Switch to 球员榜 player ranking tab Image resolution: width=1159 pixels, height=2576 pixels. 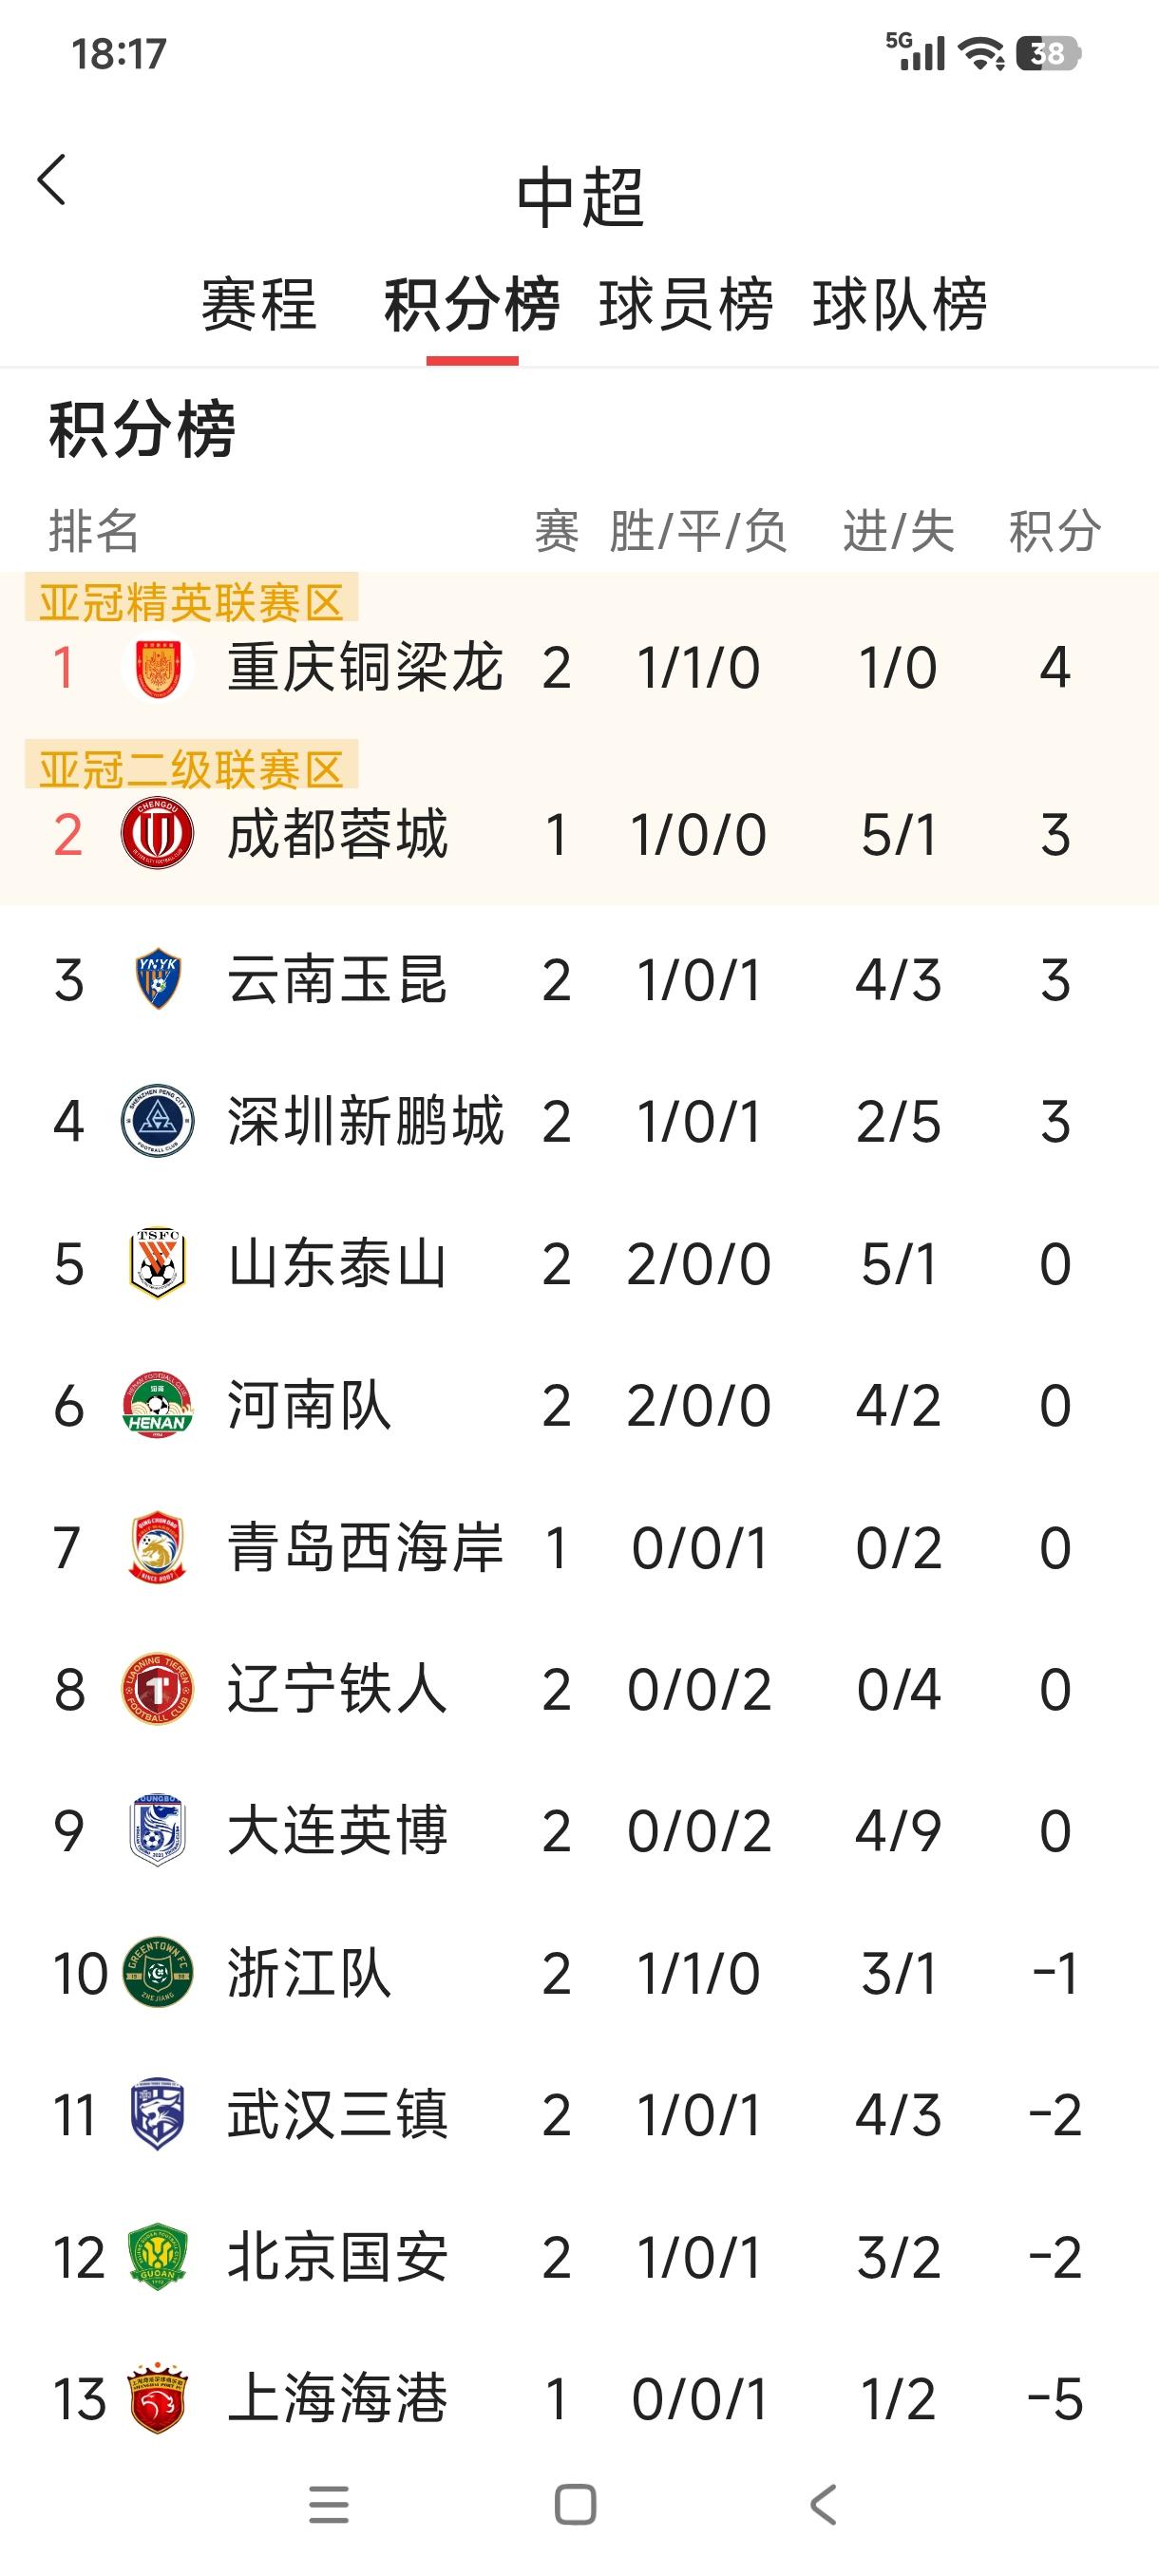click(686, 304)
